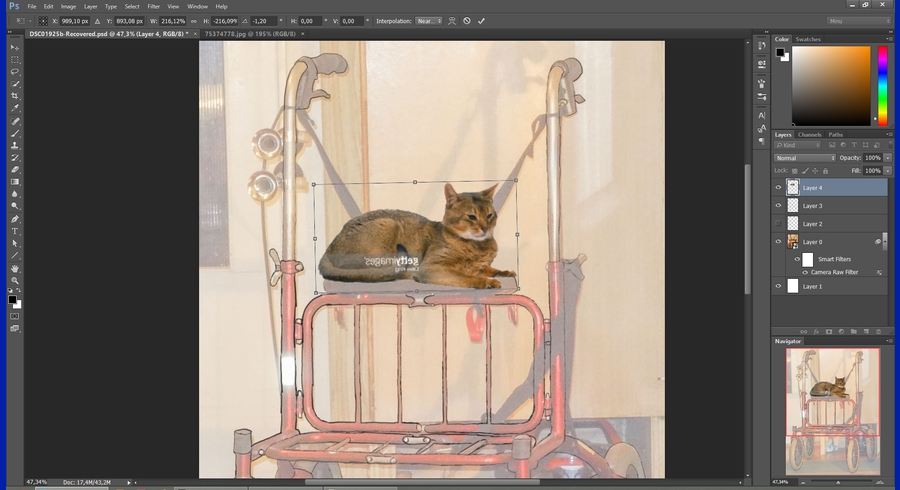Open the Image menu
Image resolution: width=900 pixels, height=490 pixels.
coord(68,6)
